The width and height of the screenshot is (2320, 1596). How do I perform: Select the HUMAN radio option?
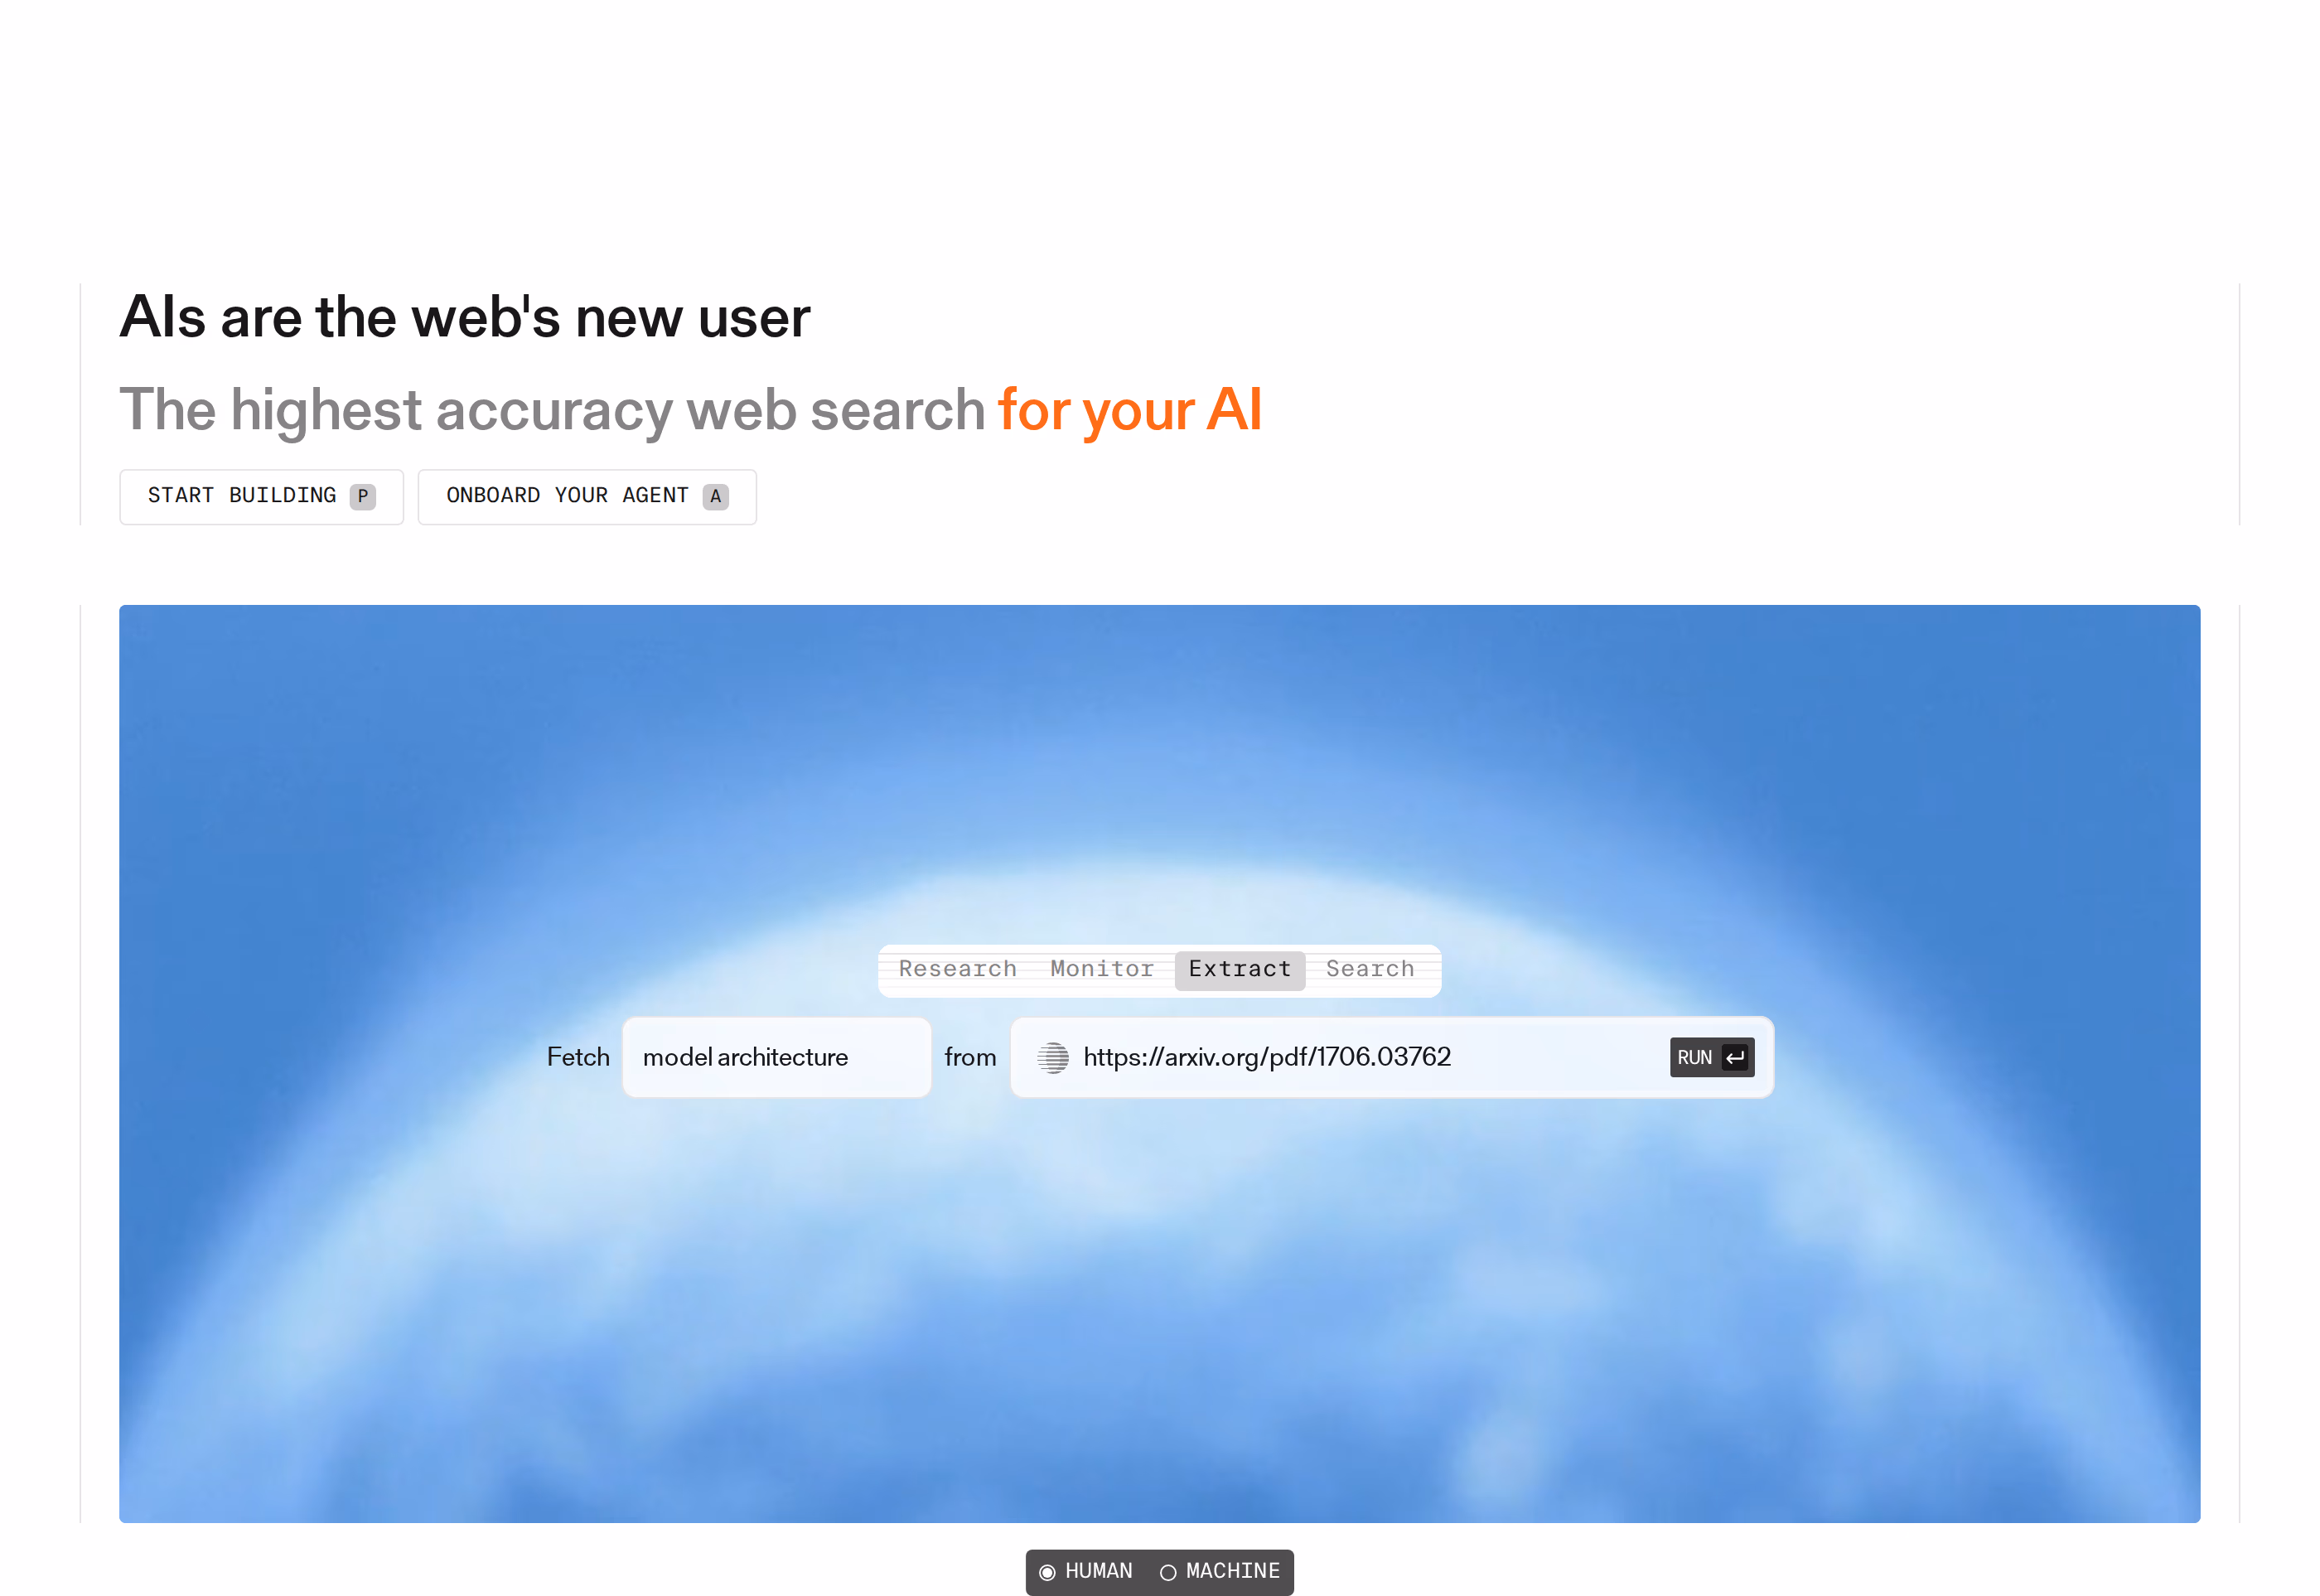pyautogui.click(x=1086, y=1571)
